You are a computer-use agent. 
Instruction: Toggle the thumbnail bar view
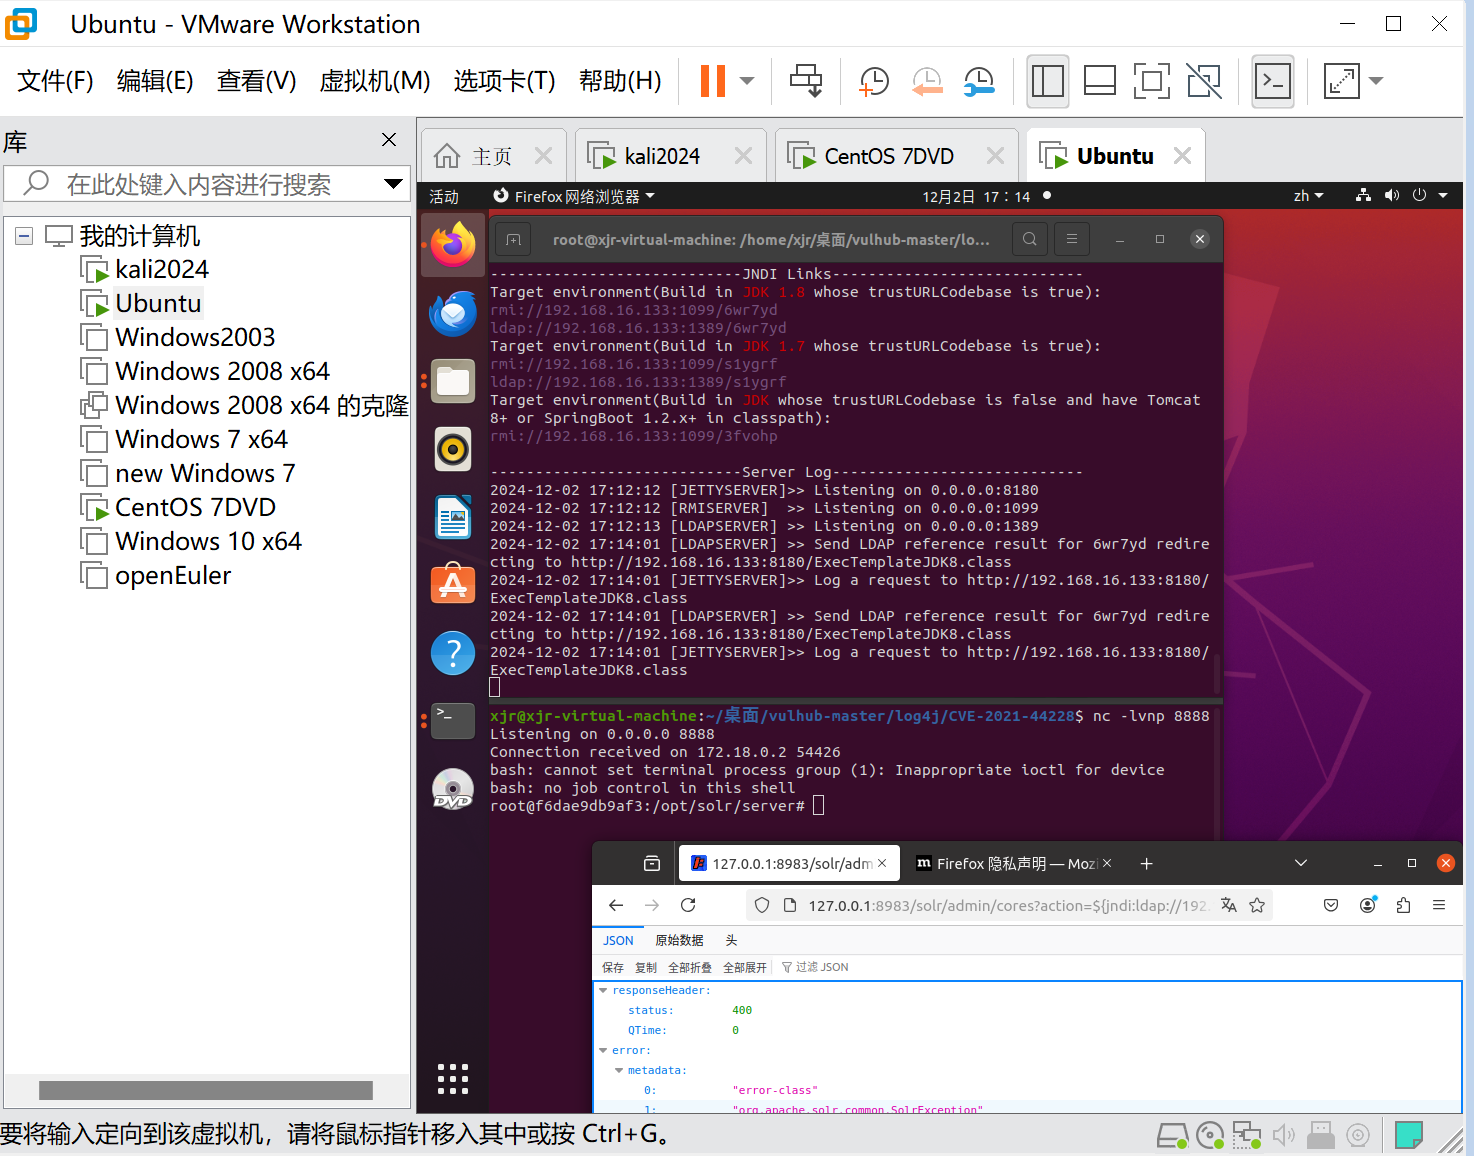coord(1100,81)
